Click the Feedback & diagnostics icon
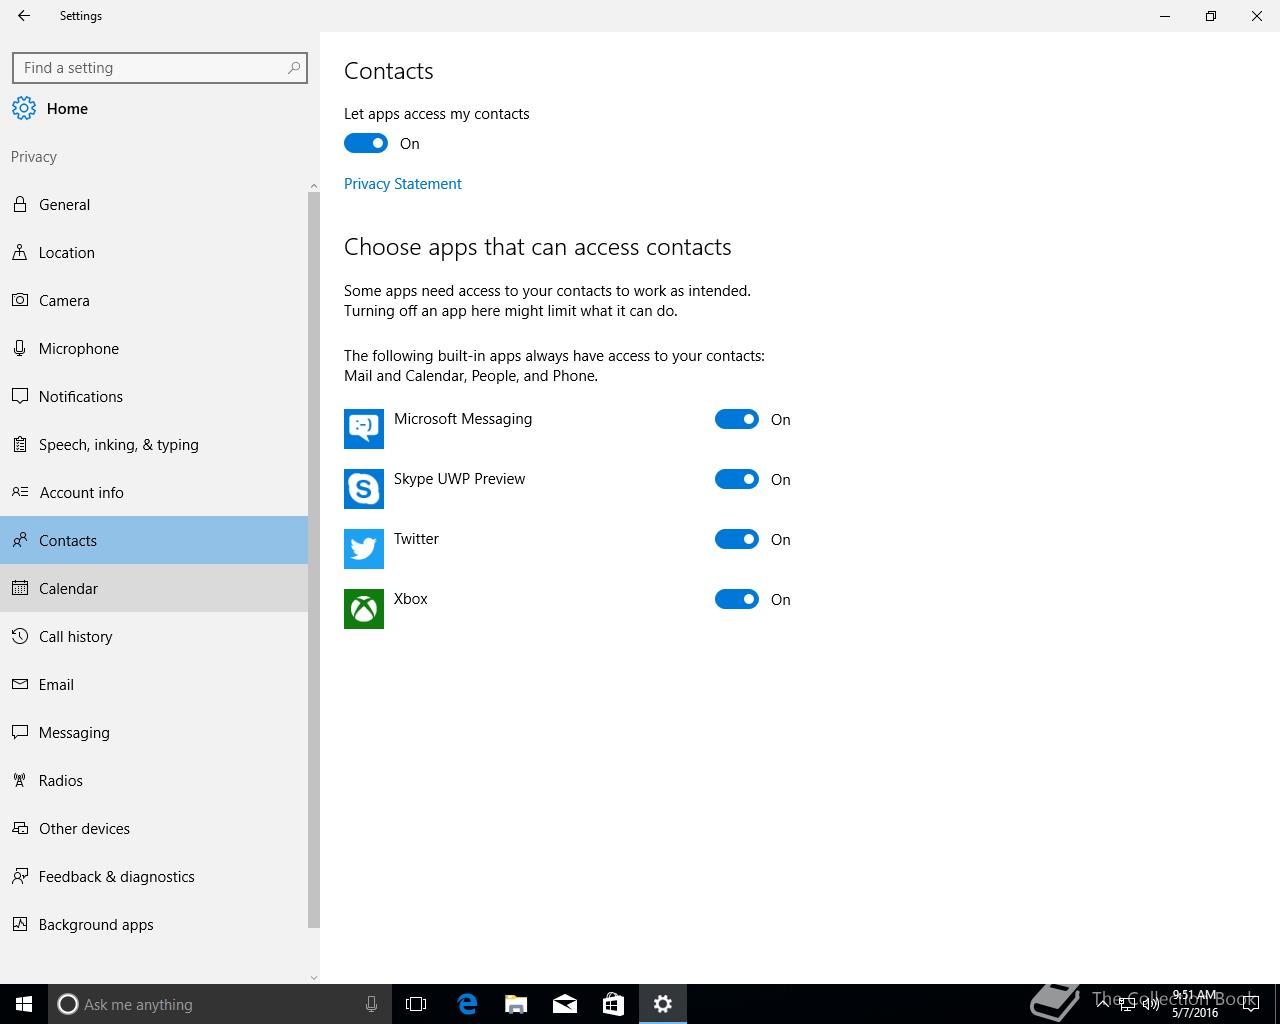The height and width of the screenshot is (1024, 1280). tap(20, 876)
